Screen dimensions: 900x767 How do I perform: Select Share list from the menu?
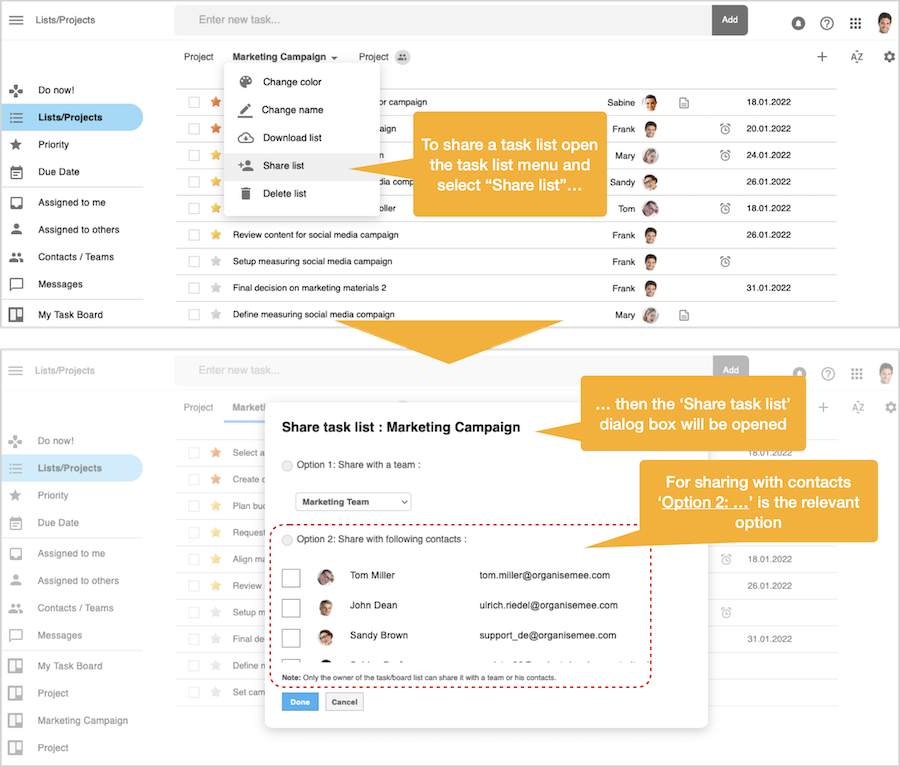coord(283,166)
